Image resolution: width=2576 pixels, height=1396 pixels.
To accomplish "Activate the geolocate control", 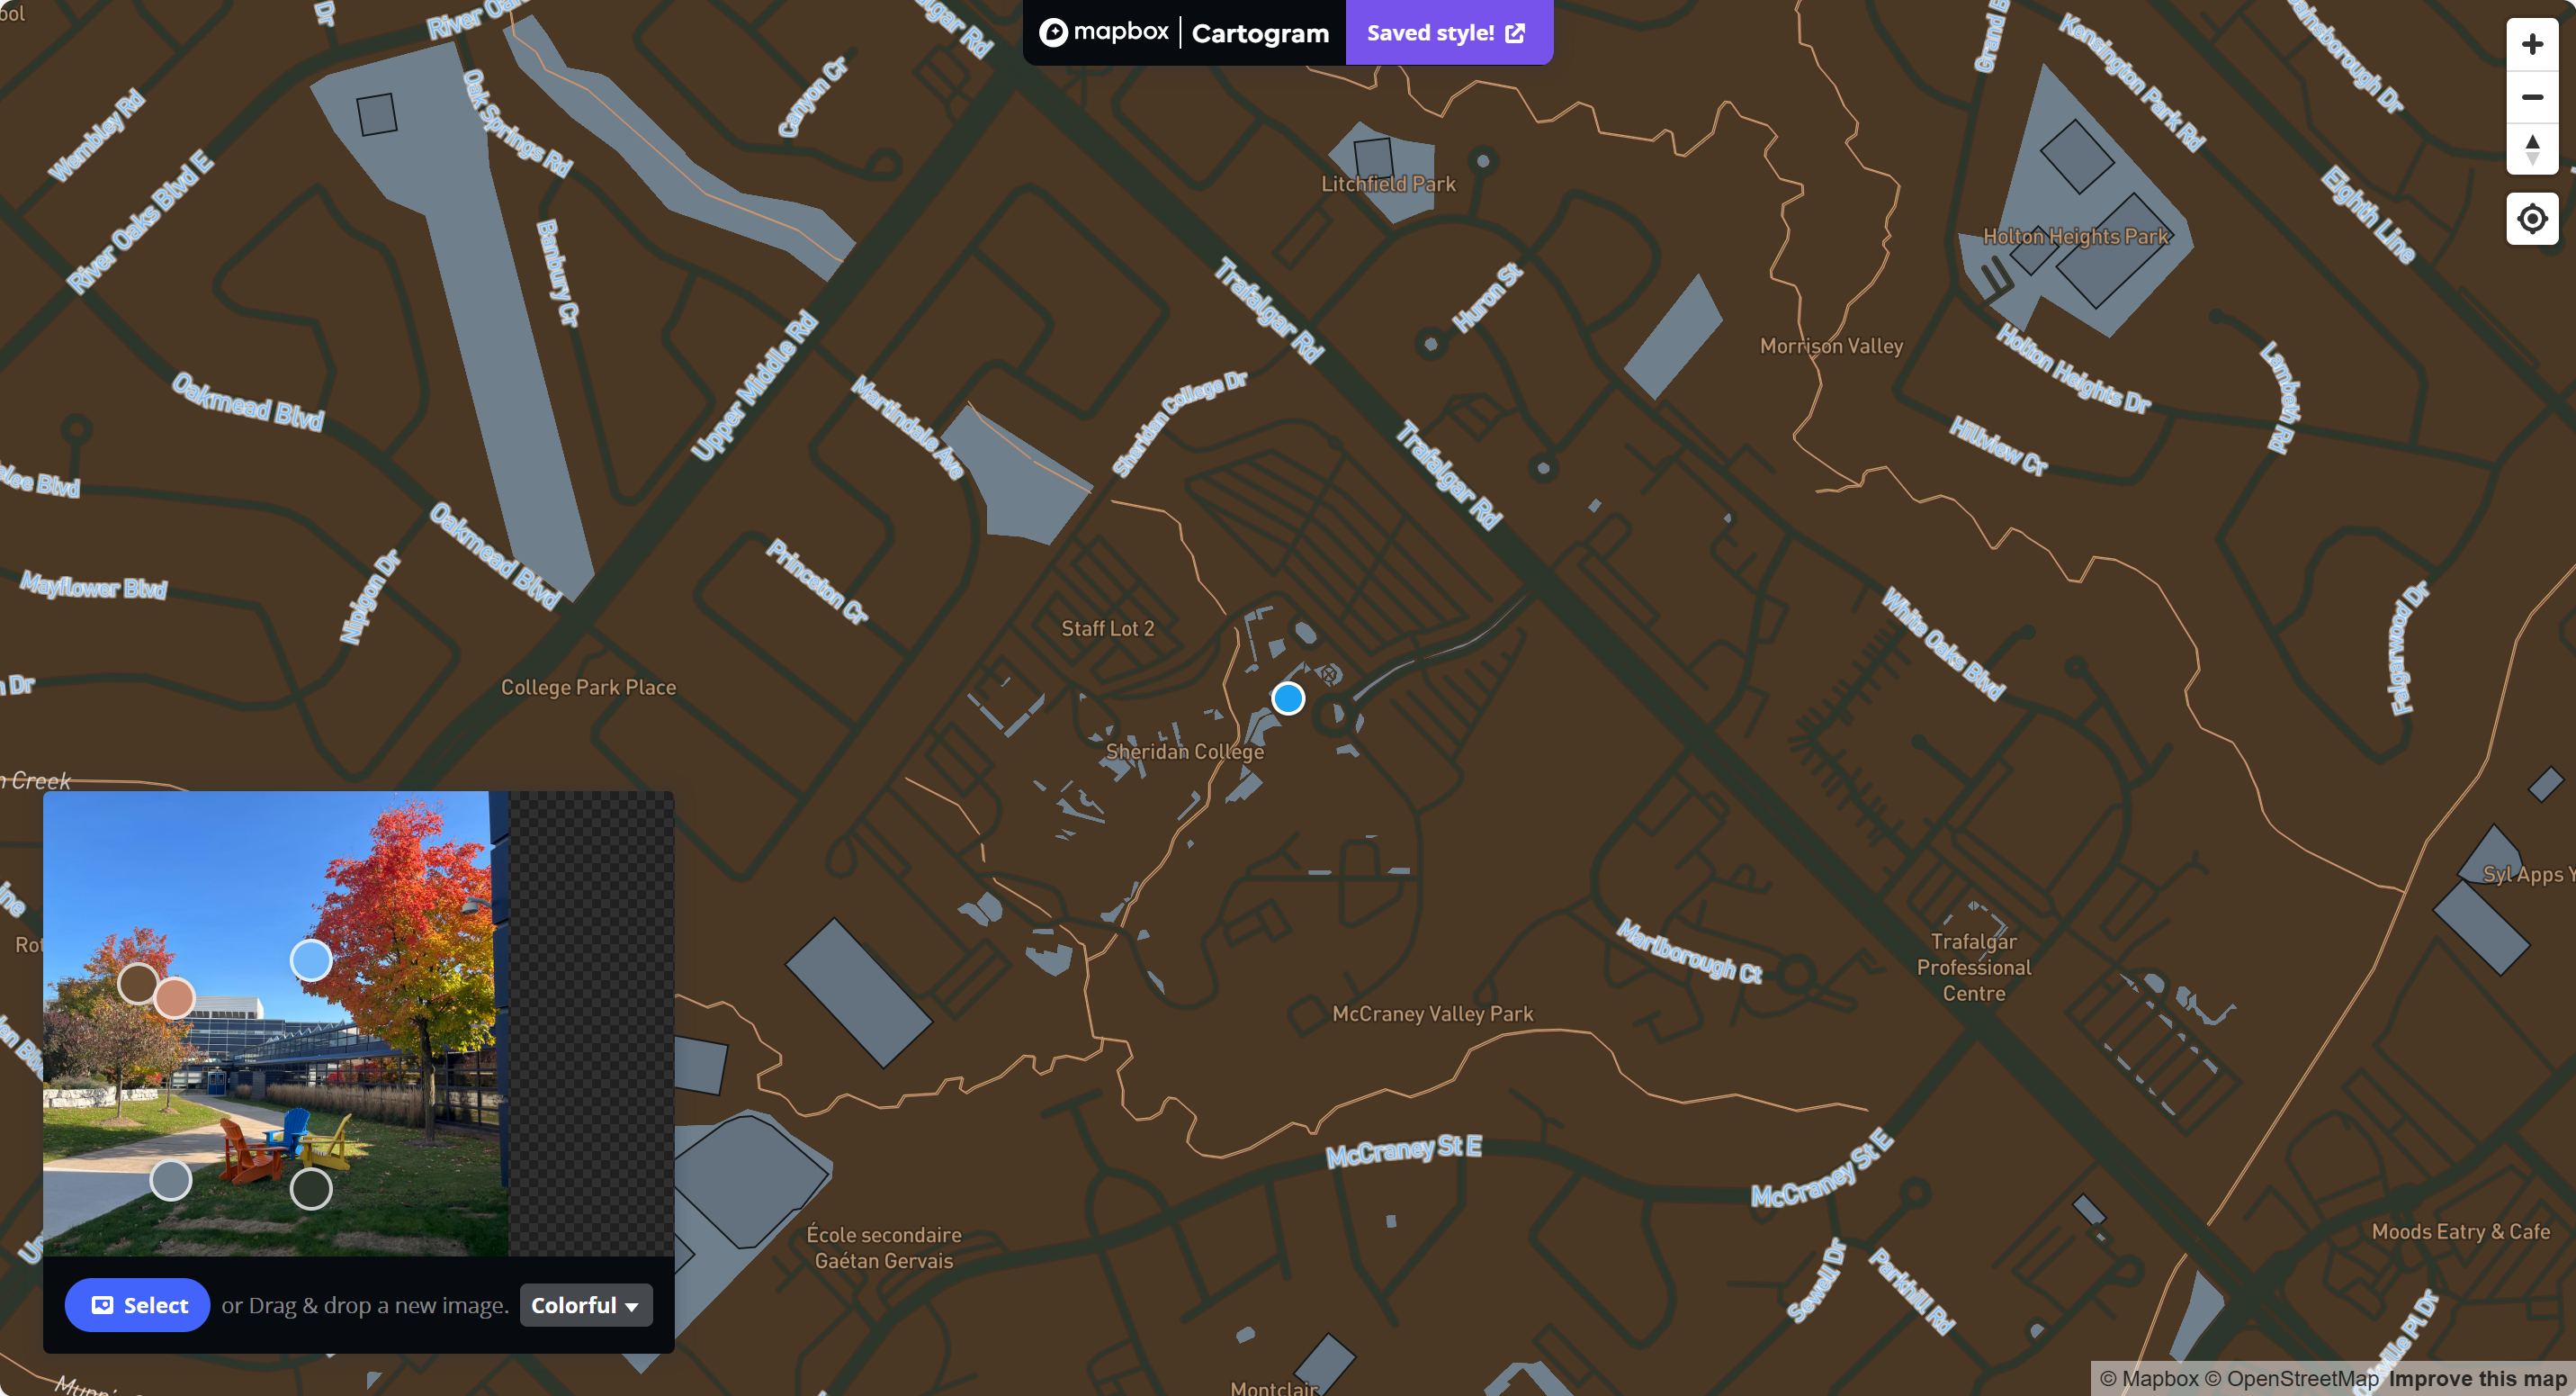I will [x=2532, y=218].
